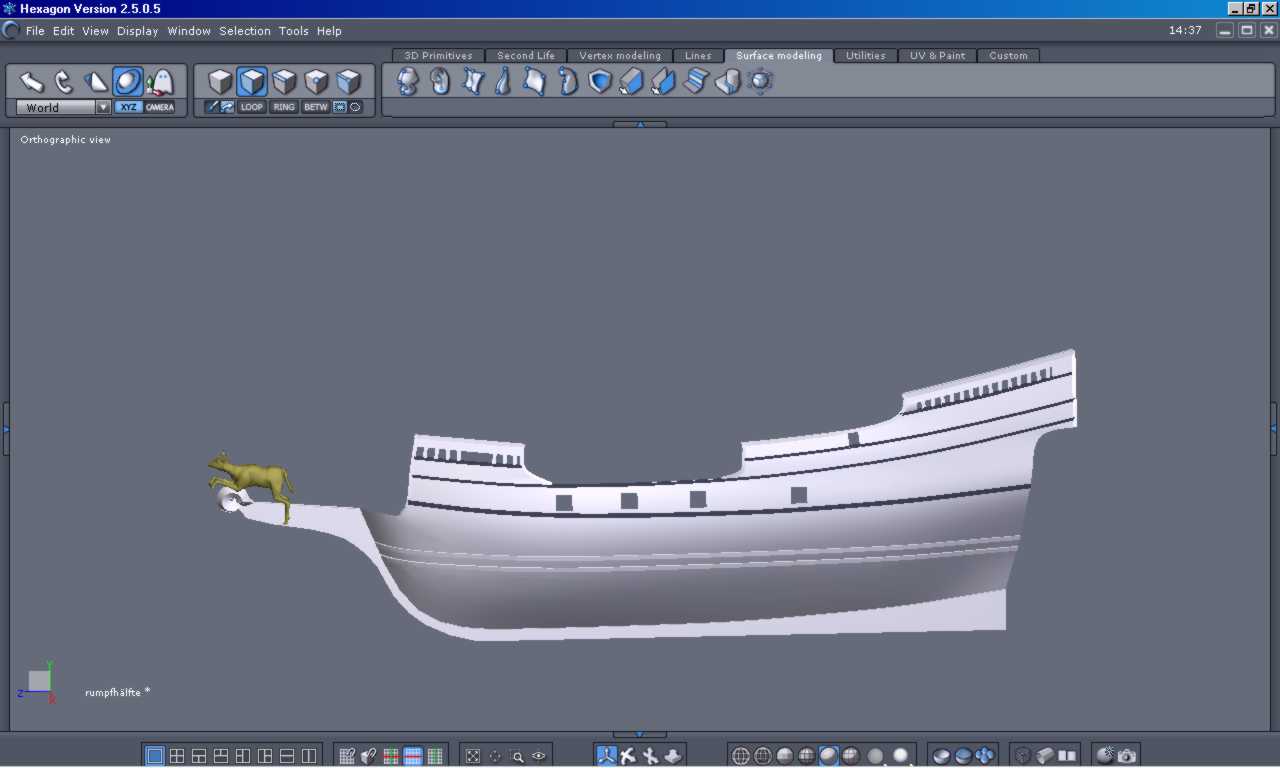This screenshot has height=768, width=1280.
Task: Open the 3D Primitives tab
Action: tap(438, 56)
